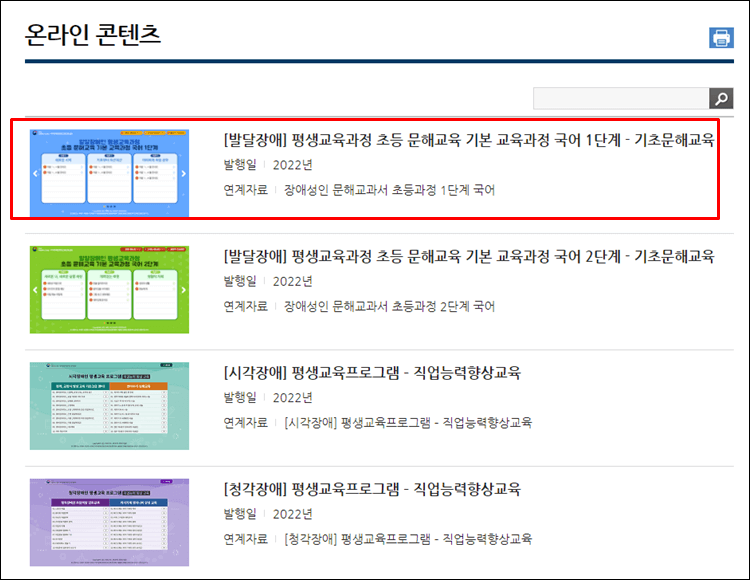Open [청각장애] 평생교육프로그램 직업능력향상교육 title

(x=372, y=490)
